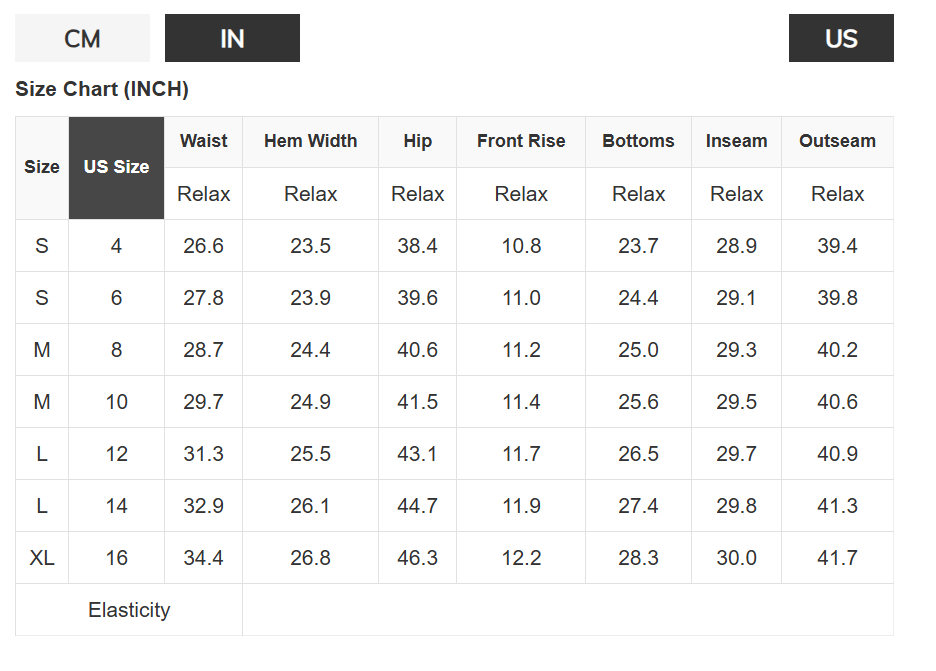Image resolution: width=936 pixels, height=671 pixels.
Task: Select US size 4 cell
Action: (116, 246)
